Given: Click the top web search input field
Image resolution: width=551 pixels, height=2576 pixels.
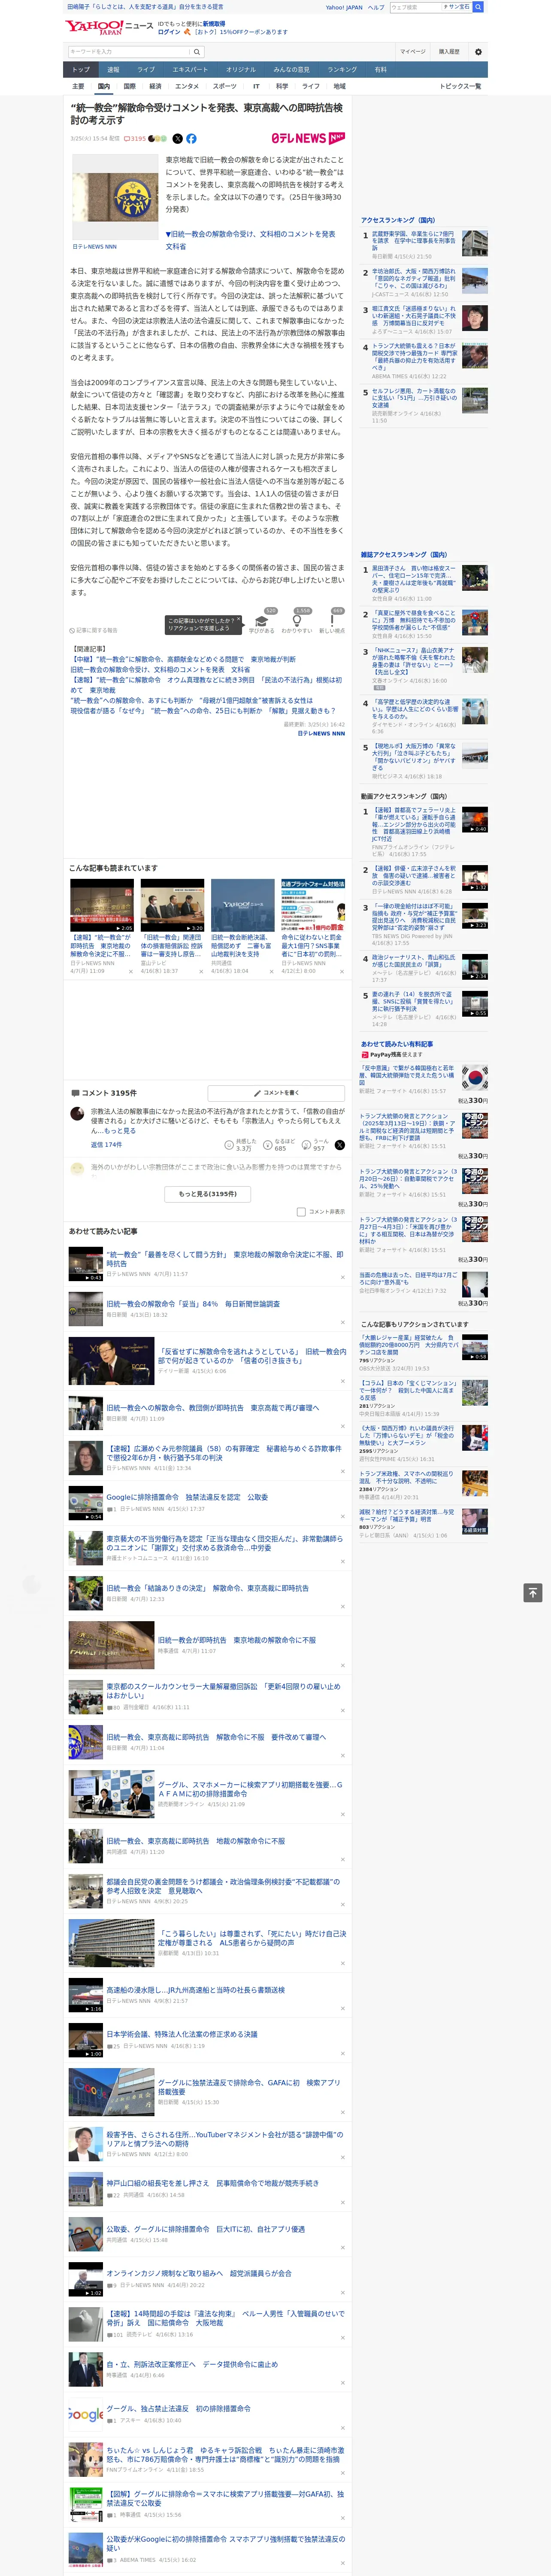Looking at the screenshot, I should click(x=415, y=7).
